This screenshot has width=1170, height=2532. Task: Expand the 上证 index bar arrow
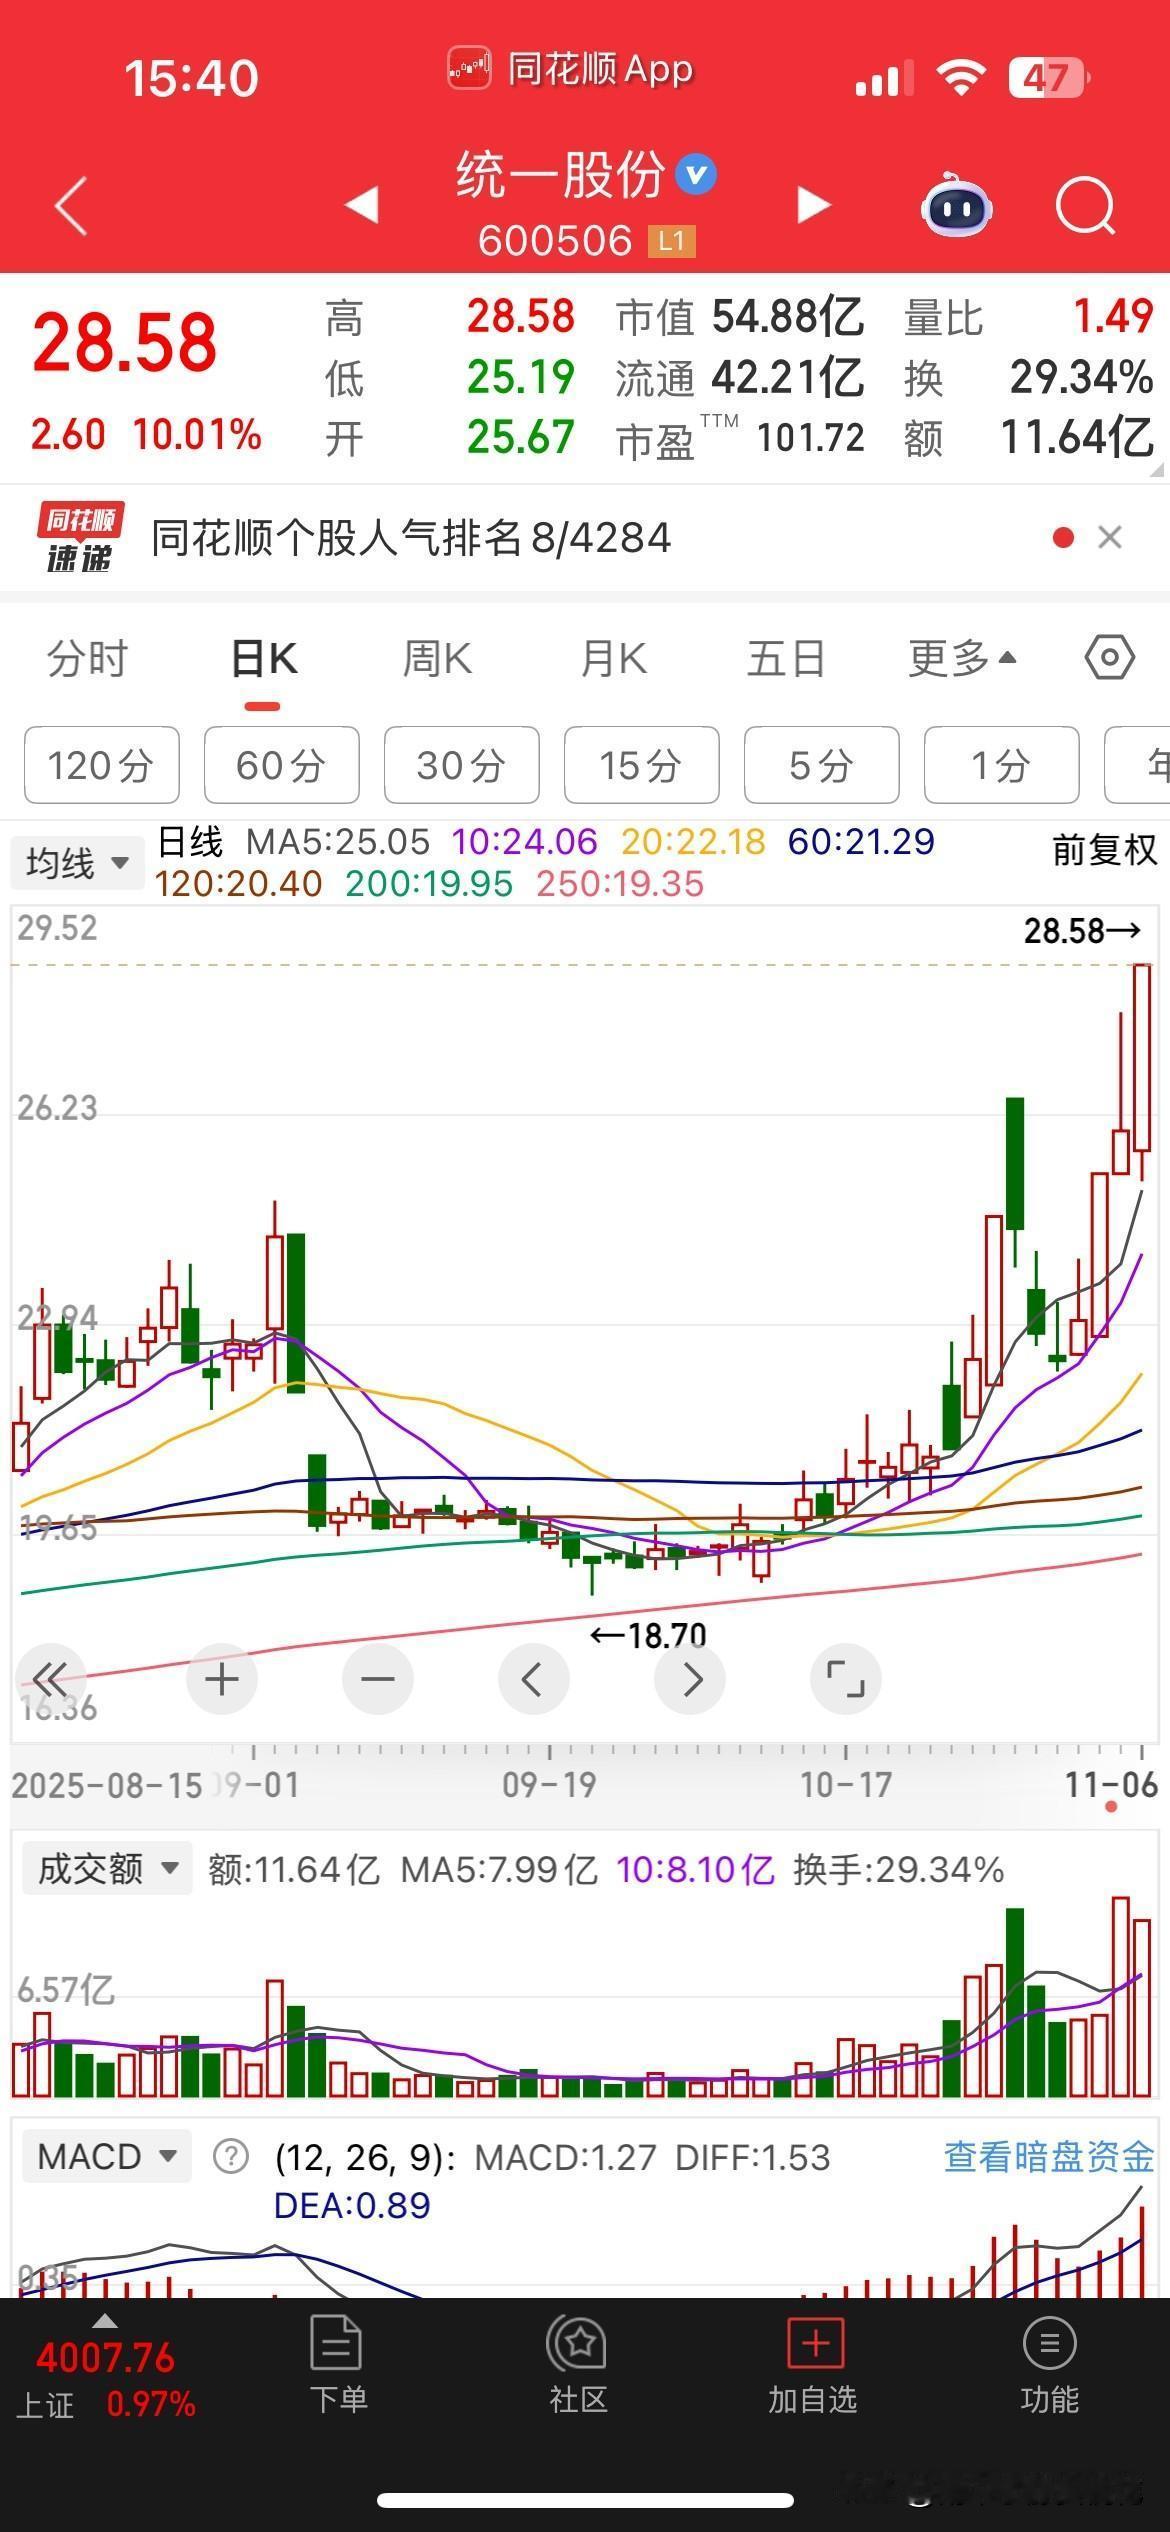[105, 2321]
